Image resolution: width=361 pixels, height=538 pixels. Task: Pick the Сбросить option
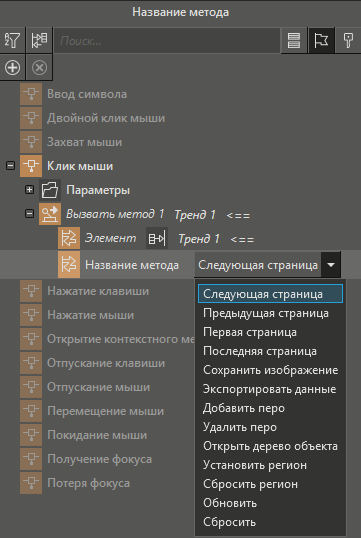tap(270, 522)
